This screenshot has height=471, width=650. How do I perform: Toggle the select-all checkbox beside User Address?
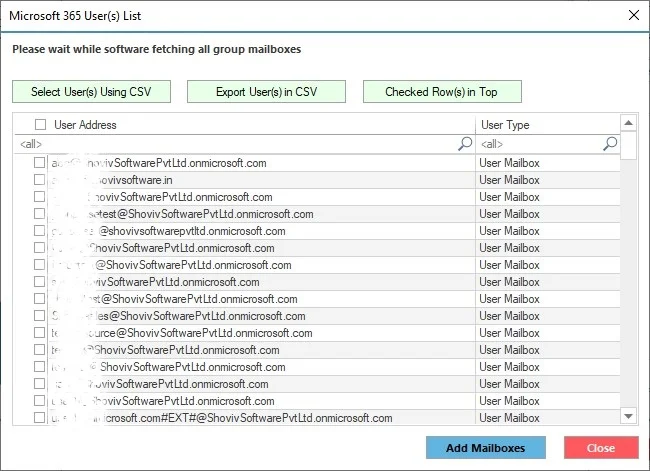pos(40,124)
